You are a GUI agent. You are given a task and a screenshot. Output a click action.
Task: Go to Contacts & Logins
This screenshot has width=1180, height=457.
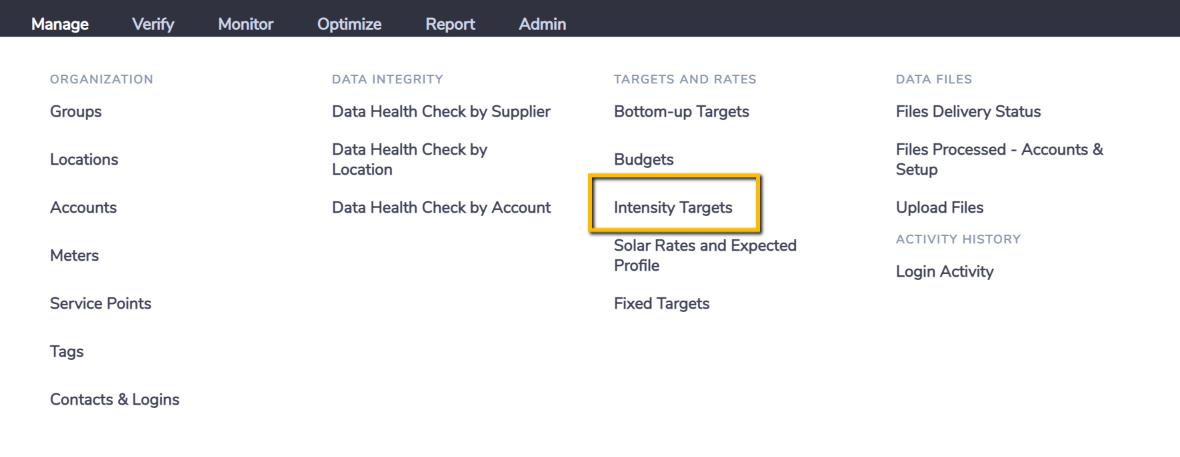point(115,399)
